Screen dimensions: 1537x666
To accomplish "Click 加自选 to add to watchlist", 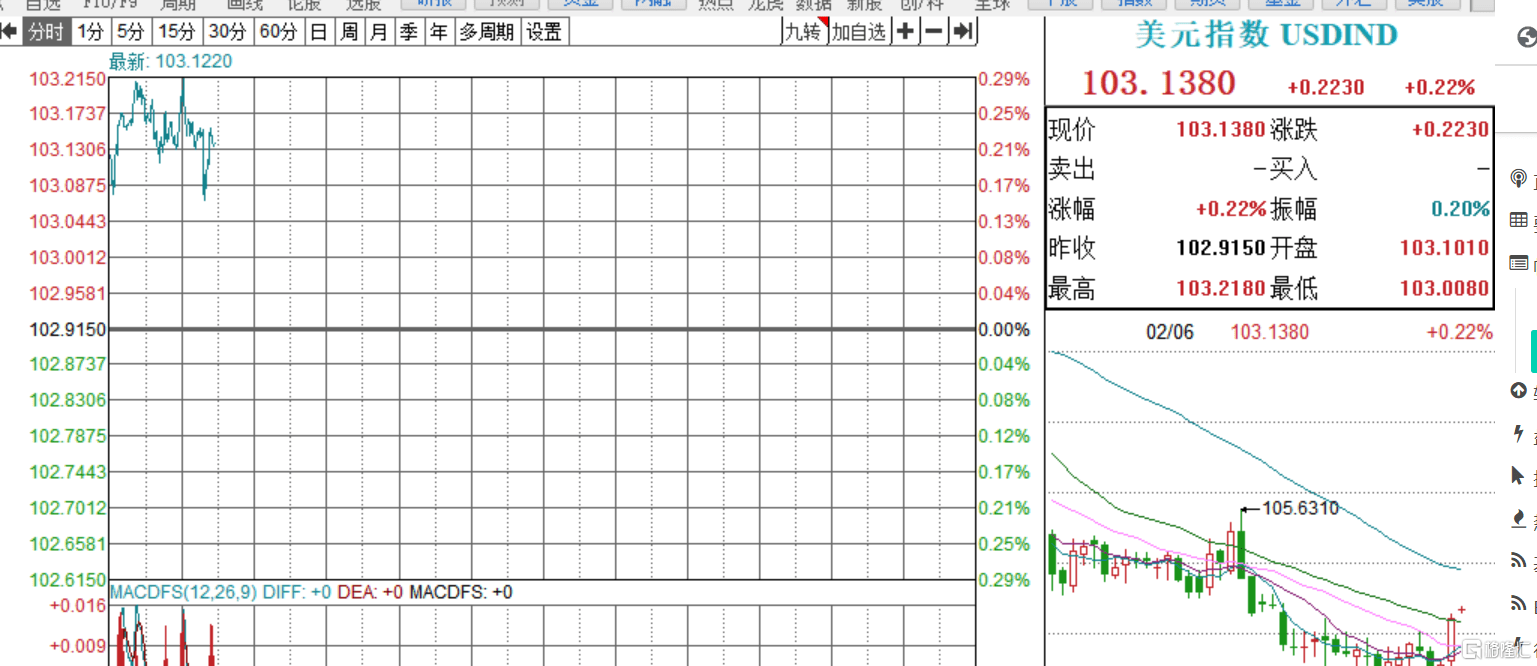I will point(860,32).
